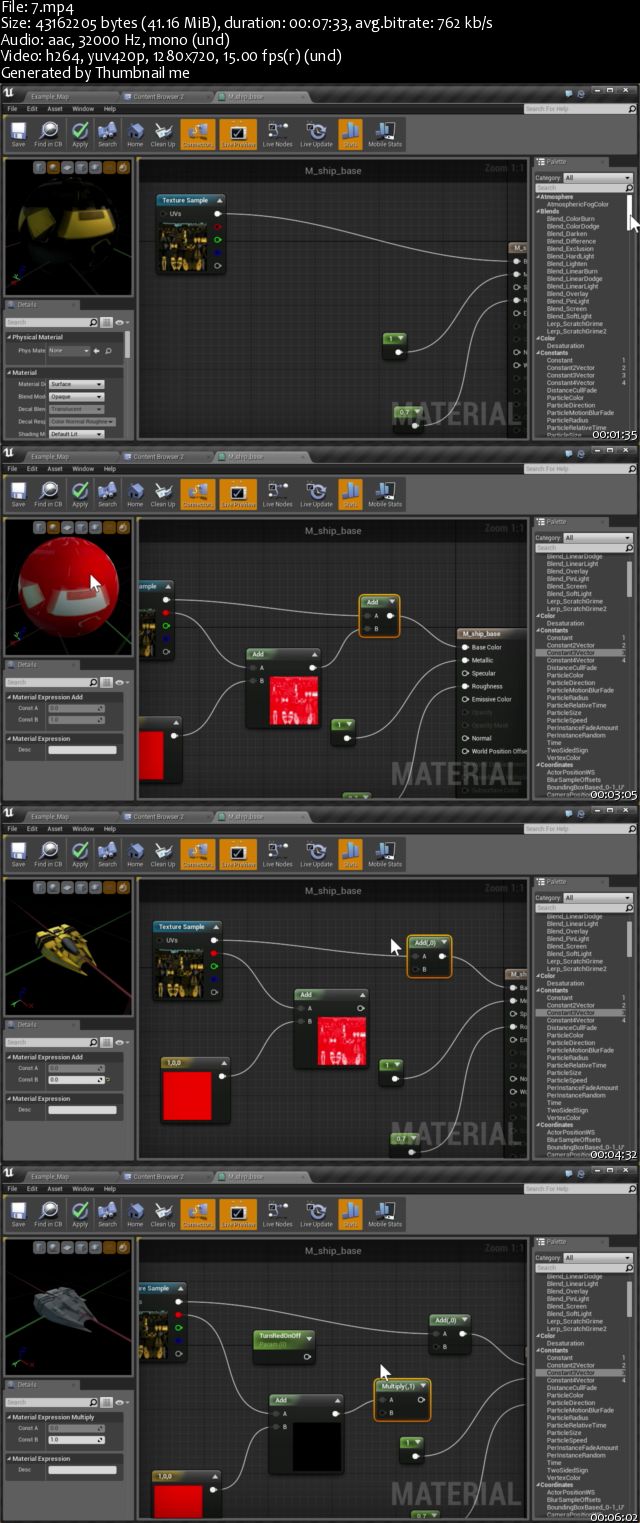Click red 1,0,0 color swatch in 00:06:02 frame
640x1523 pixels.
pyautogui.click(x=178, y=1502)
